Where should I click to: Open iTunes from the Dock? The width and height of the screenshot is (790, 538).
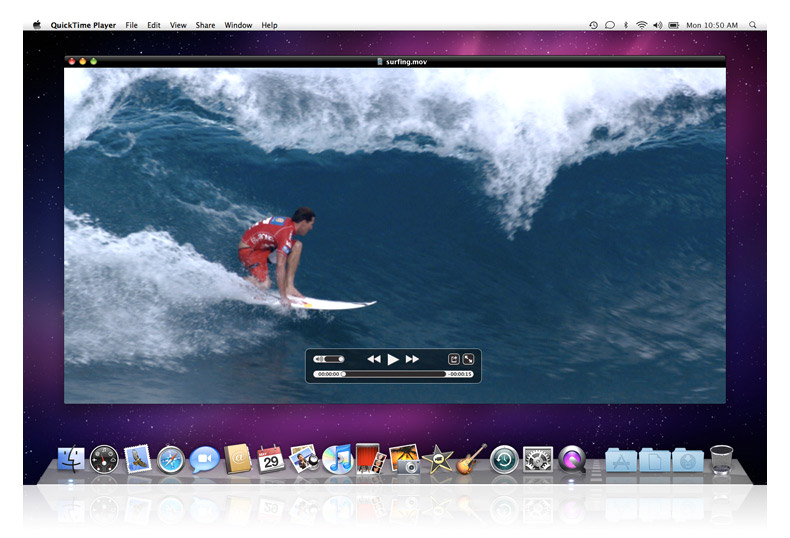point(337,459)
